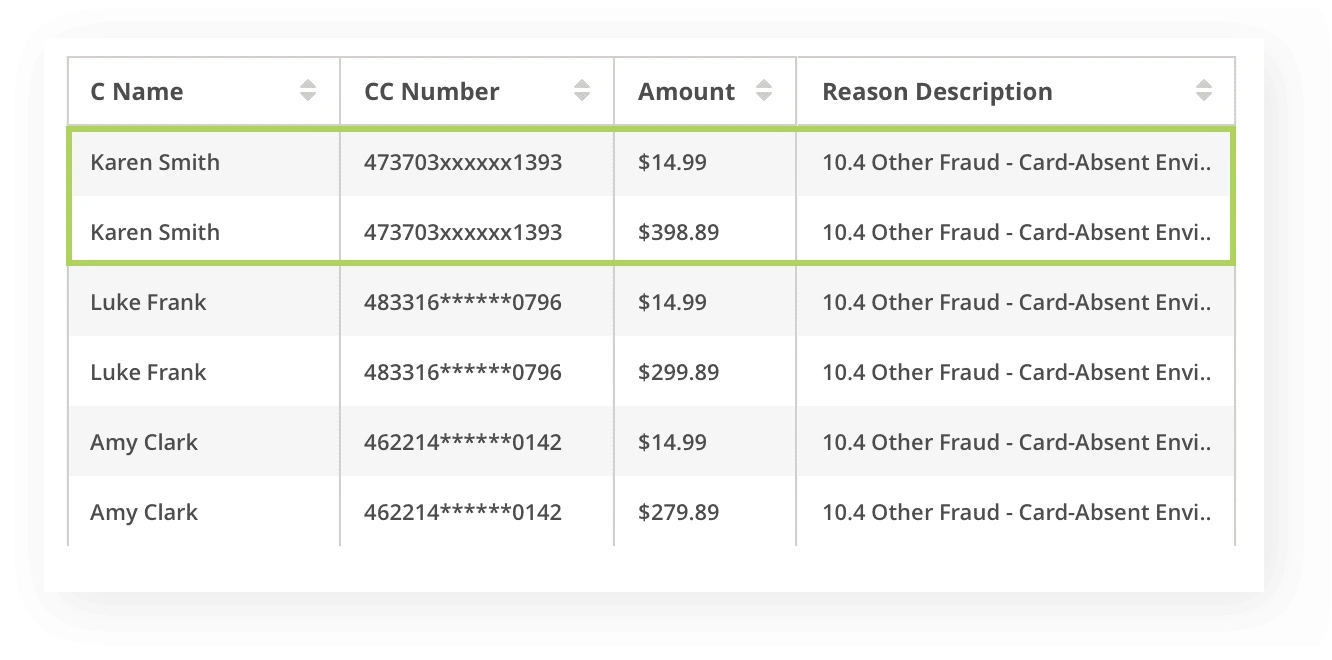Click first Amy Clark name cell
1332x660 pixels.
pyautogui.click(x=144, y=442)
